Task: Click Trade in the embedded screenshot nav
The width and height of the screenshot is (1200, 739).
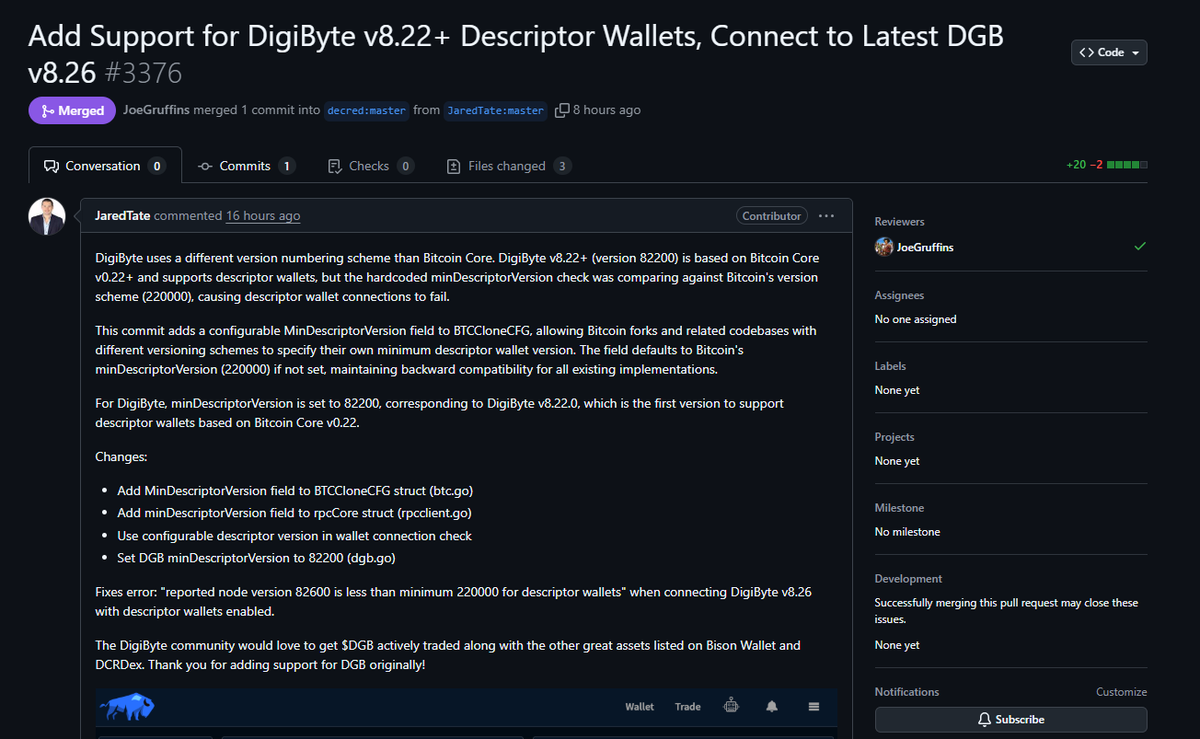Action: [x=688, y=707]
